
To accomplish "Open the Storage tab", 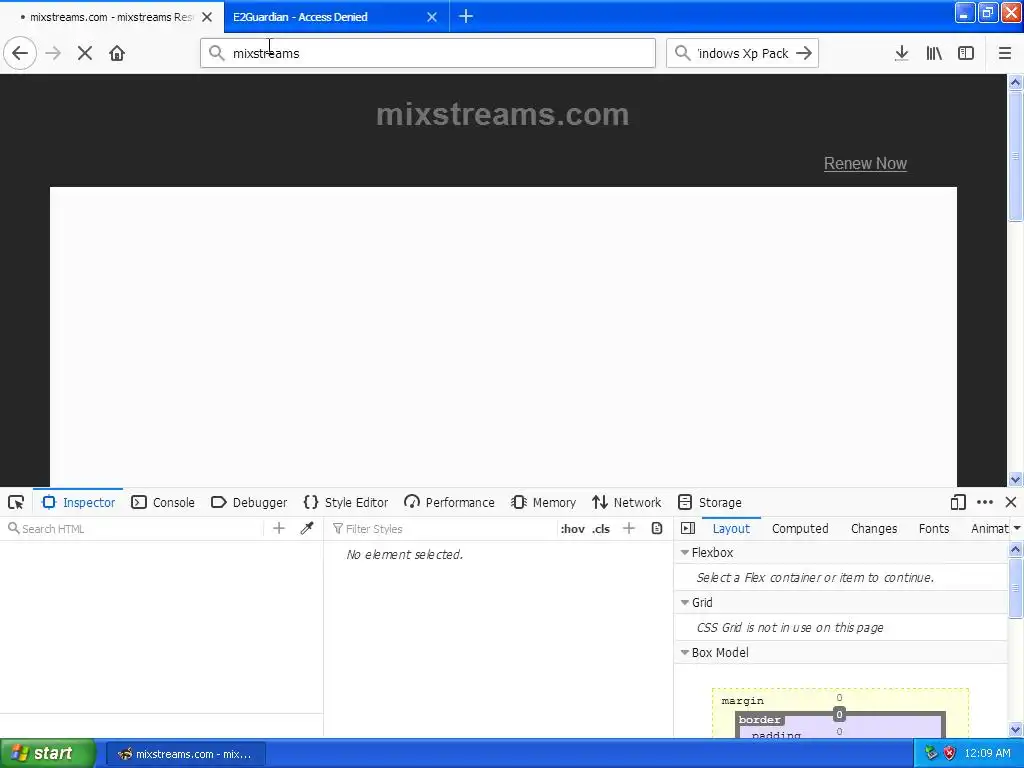I will click(710, 502).
